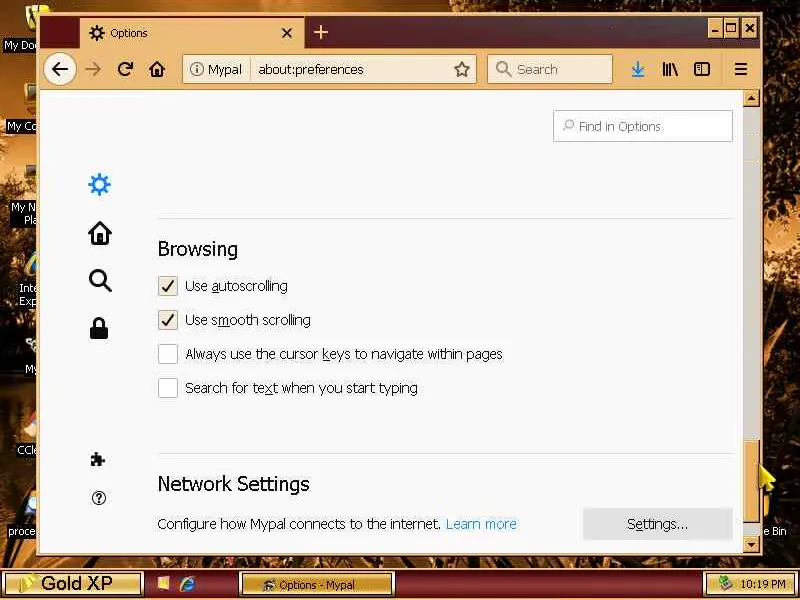Select Options - Mypal taskbar button
Screen dimensions: 800x600
coord(316,585)
